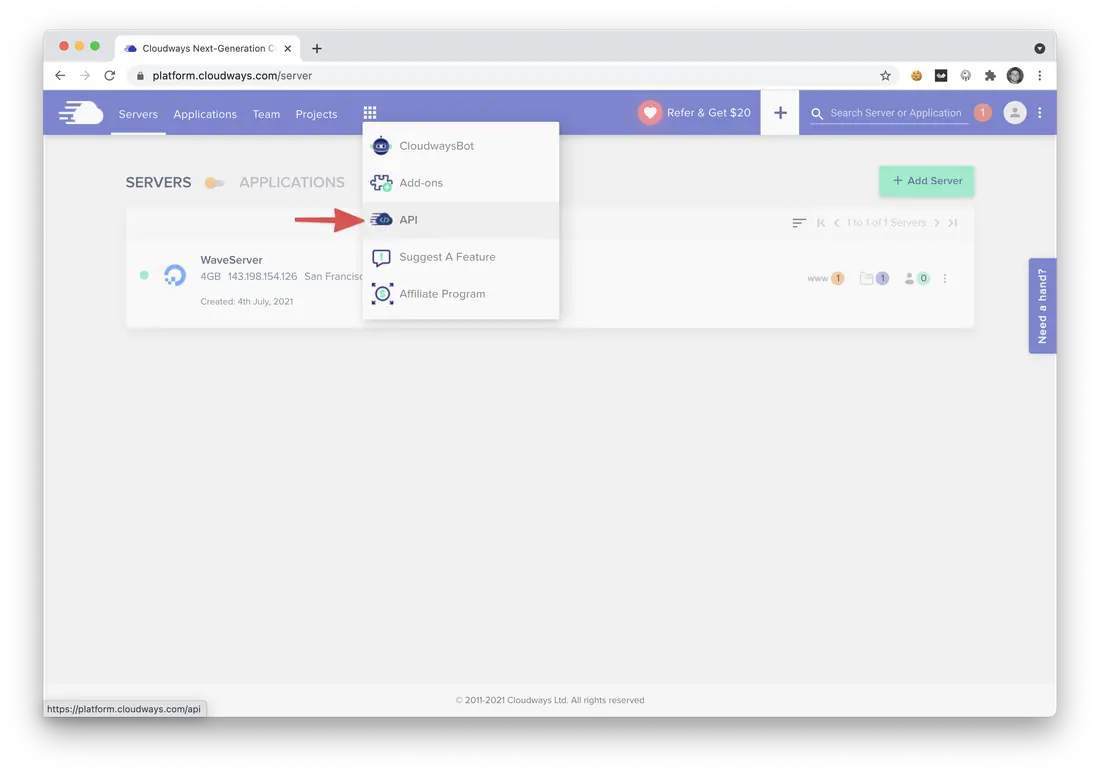This screenshot has width=1100, height=774.
Task: Click the address bar URL
Action: click(232, 76)
